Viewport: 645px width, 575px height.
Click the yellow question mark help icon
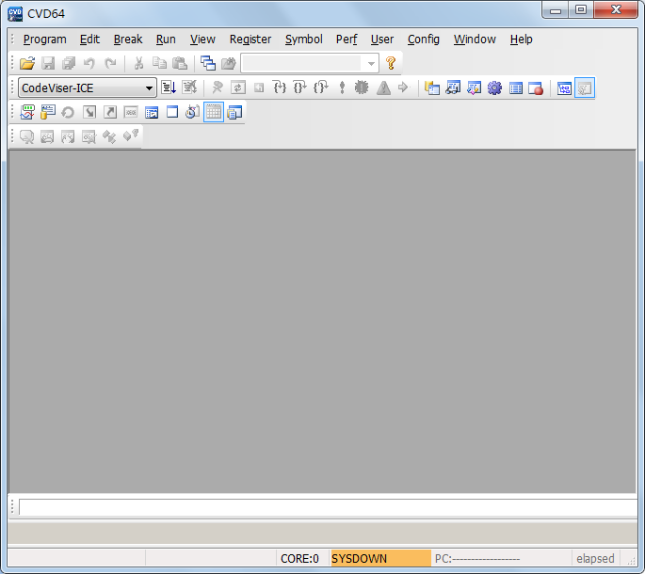click(x=391, y=63)
